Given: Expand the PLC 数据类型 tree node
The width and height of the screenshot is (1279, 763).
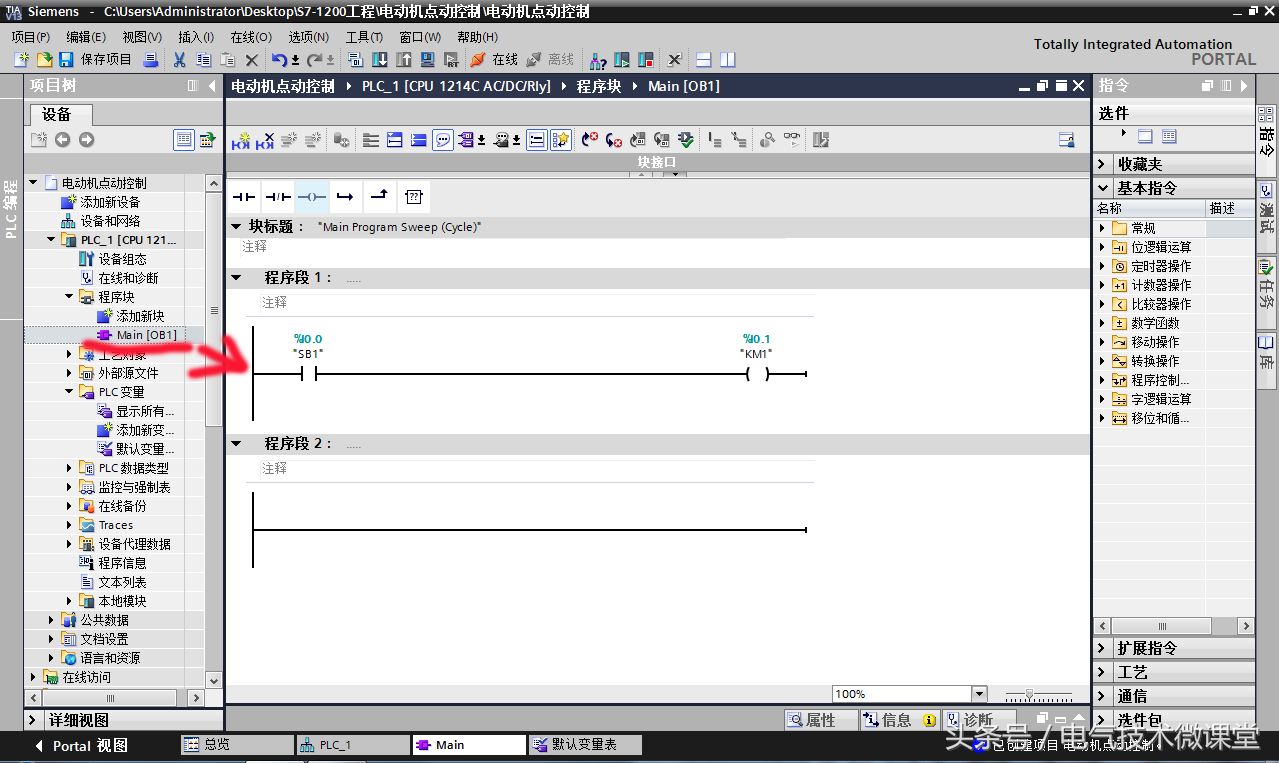Looking at the screenshot, I should coord(70,468).
